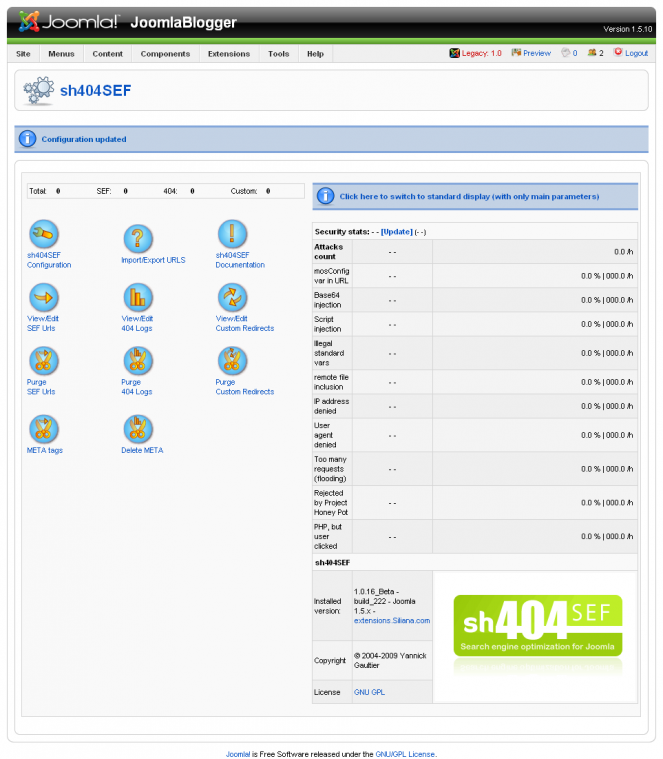Image resolution: width=663 pixels, height=759 pixels.
Task: Click the remote file inclusion label
Action: click(331, 382)
